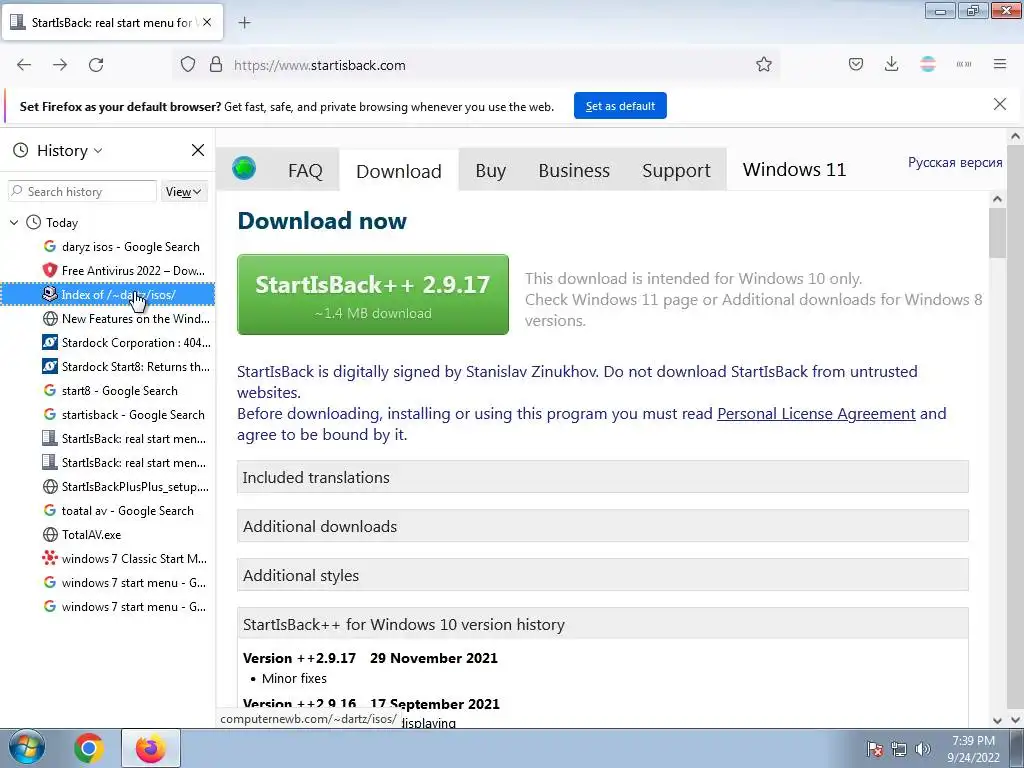View site security padlock info
This screenshot has height=768, width=1024.
click(x=216, y=65)
